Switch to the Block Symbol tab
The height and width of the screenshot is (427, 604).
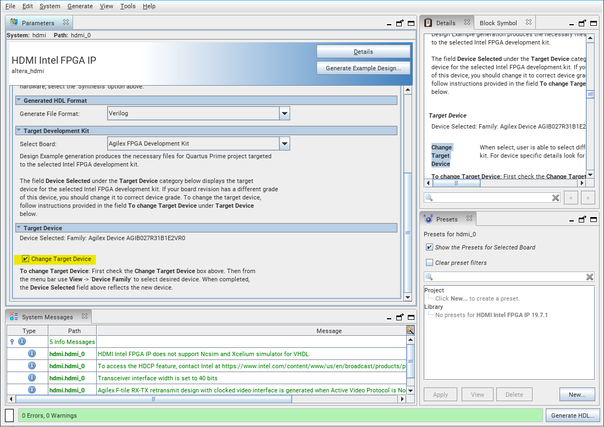(498, 23)
